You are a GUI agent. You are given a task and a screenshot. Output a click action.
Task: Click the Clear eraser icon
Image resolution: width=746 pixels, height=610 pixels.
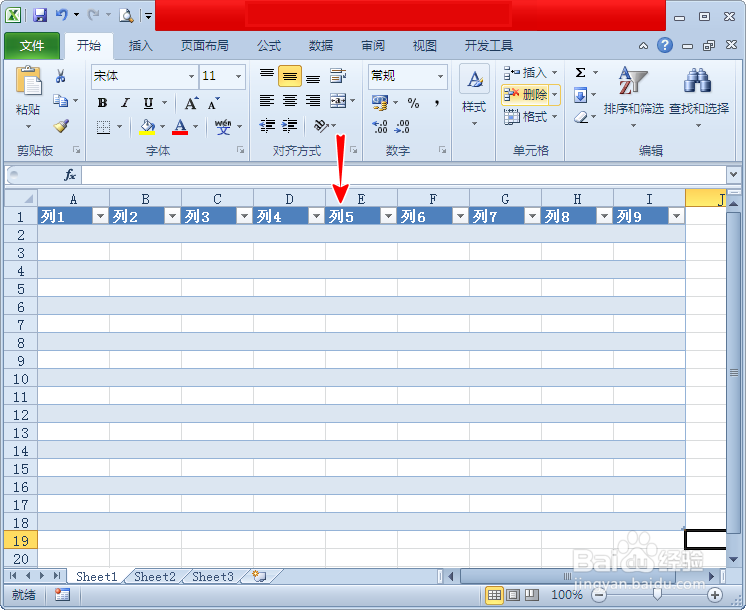581,117
